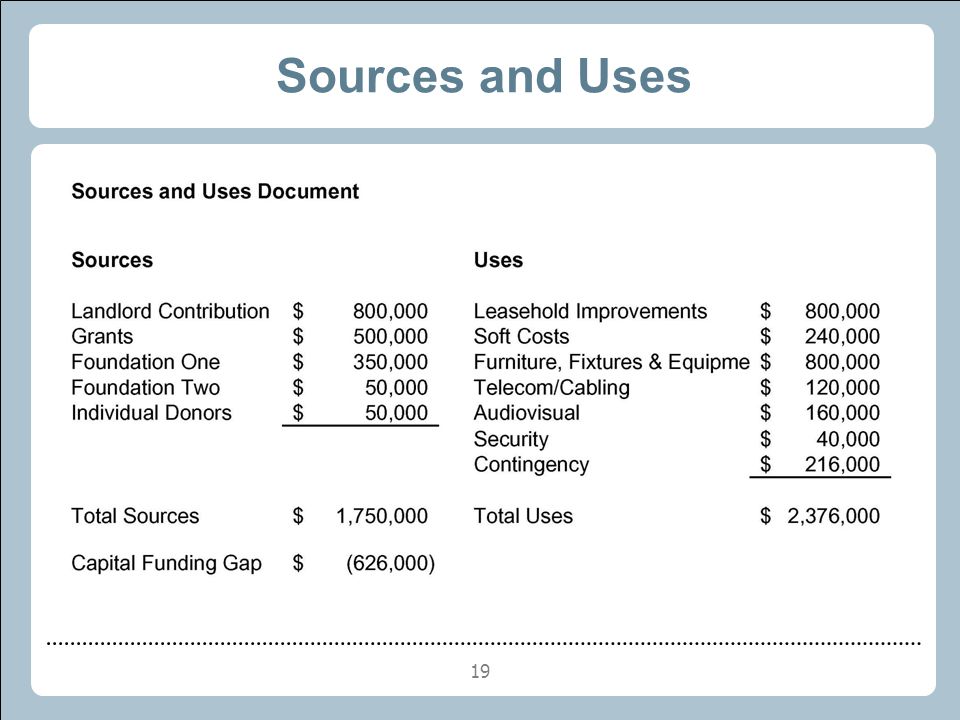Click the Uses column header
The width and height of the screenshot is (960, 720).
(498, 260)
